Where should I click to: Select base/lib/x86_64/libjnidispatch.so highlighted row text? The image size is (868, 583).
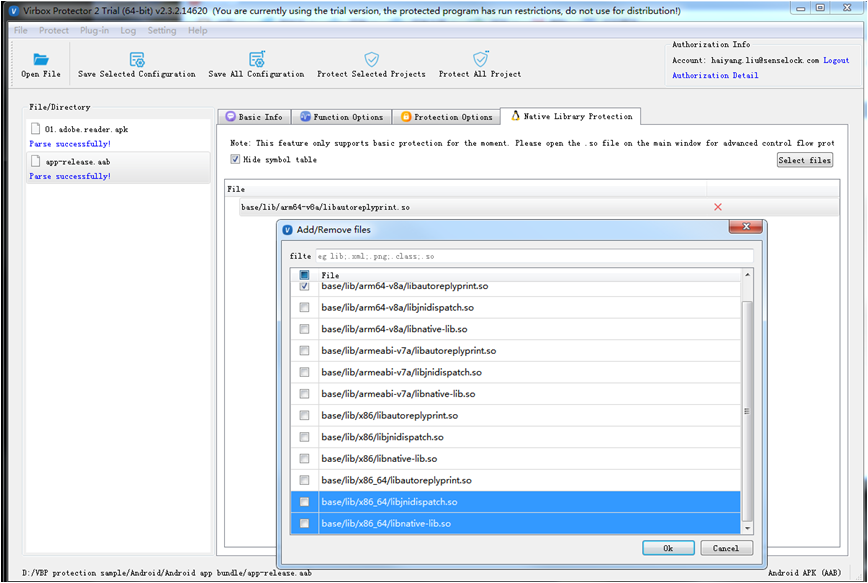[x=389, y=502]
